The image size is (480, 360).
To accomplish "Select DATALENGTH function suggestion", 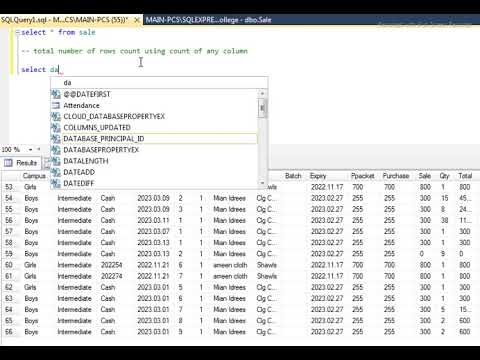I will [x=154, y=161].
